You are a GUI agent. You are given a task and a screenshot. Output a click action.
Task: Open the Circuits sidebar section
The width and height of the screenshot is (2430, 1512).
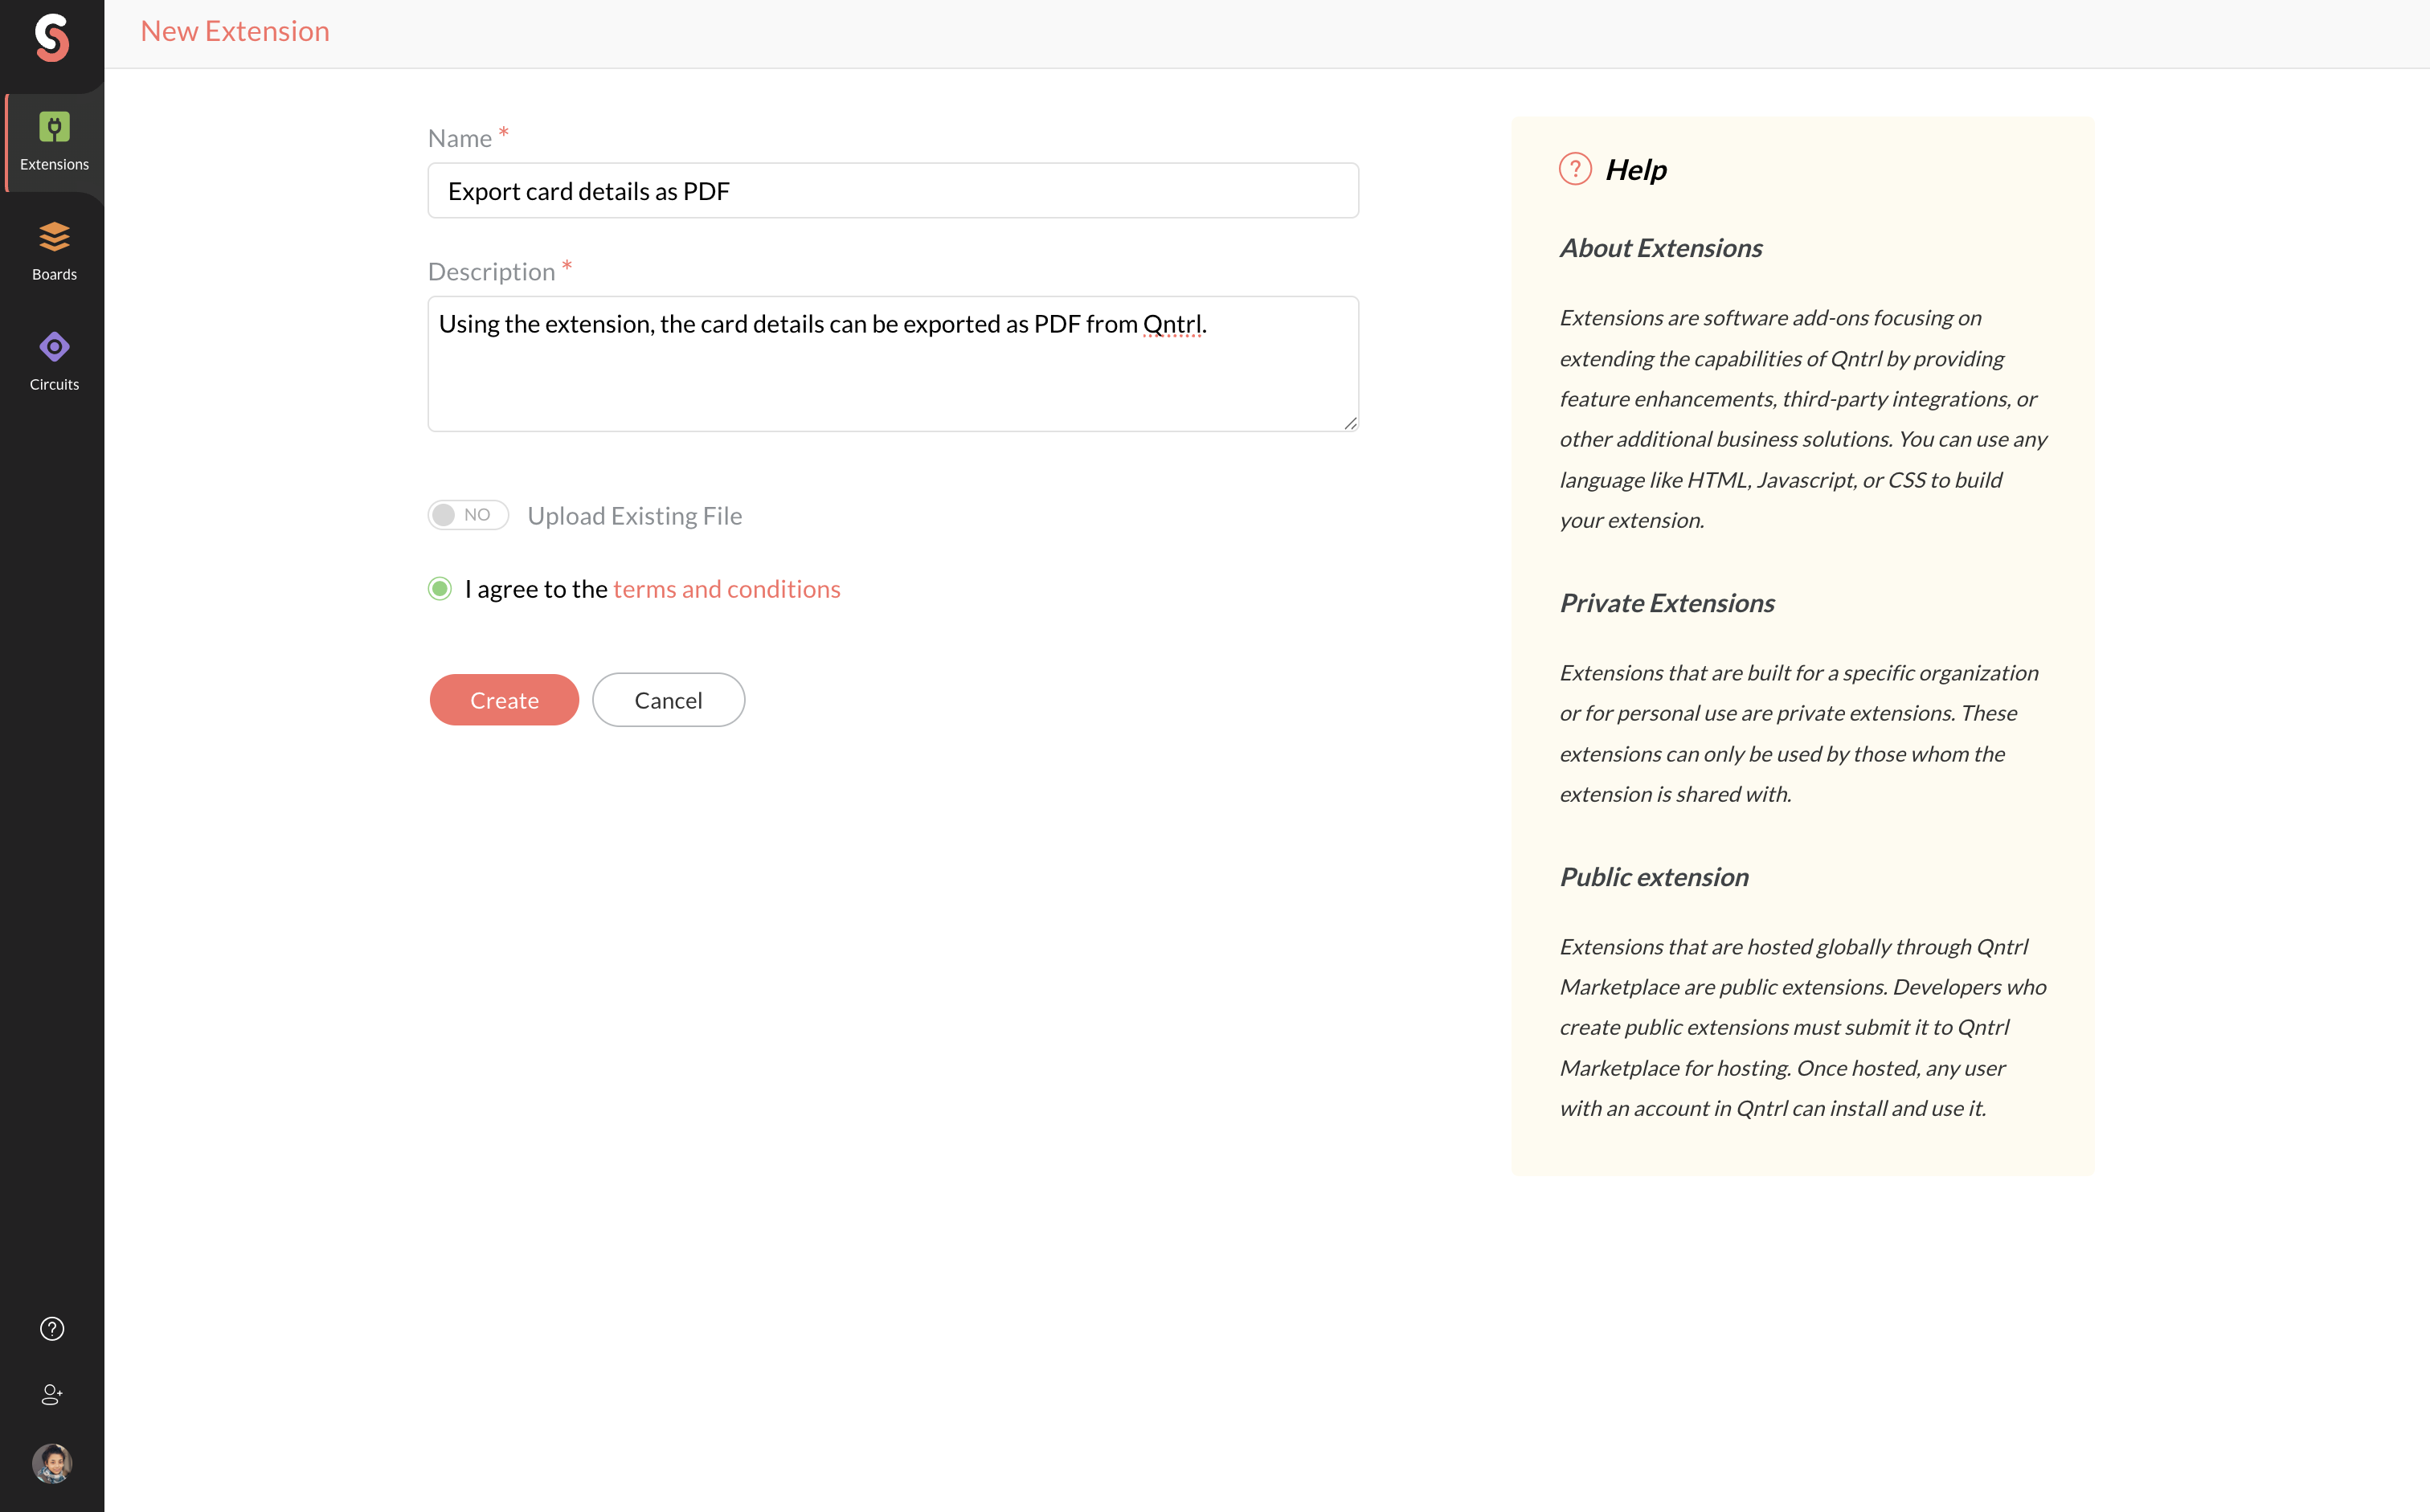(x=54, y=361)
